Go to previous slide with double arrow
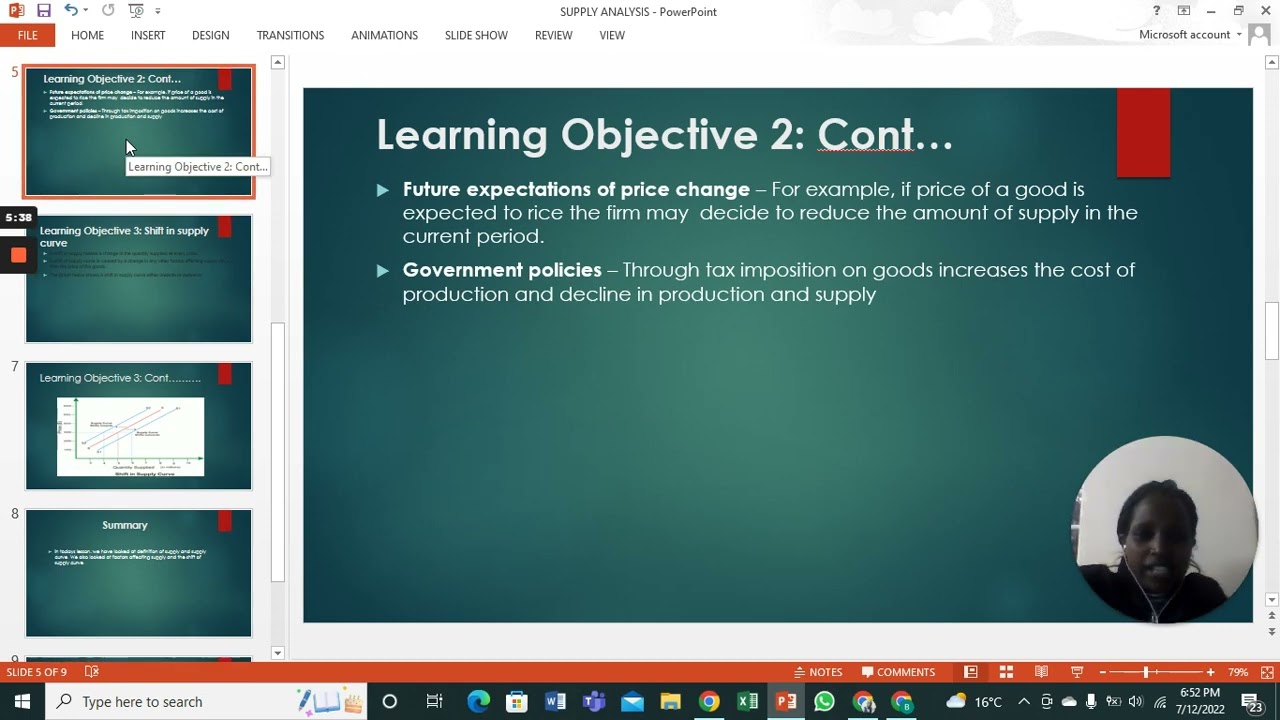Image resolution: width=1280 pixels, height=720 pixels. click(1272, 618)
